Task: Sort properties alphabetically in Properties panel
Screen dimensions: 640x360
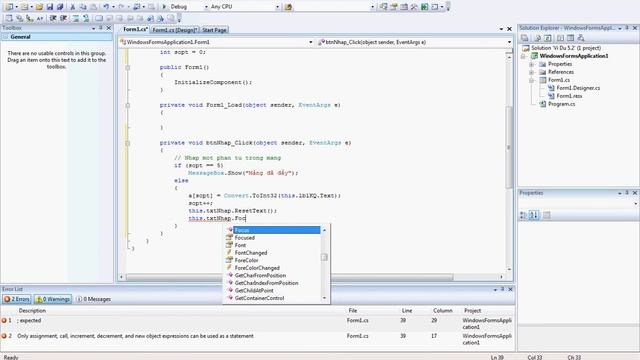Action: click(533, 215)
